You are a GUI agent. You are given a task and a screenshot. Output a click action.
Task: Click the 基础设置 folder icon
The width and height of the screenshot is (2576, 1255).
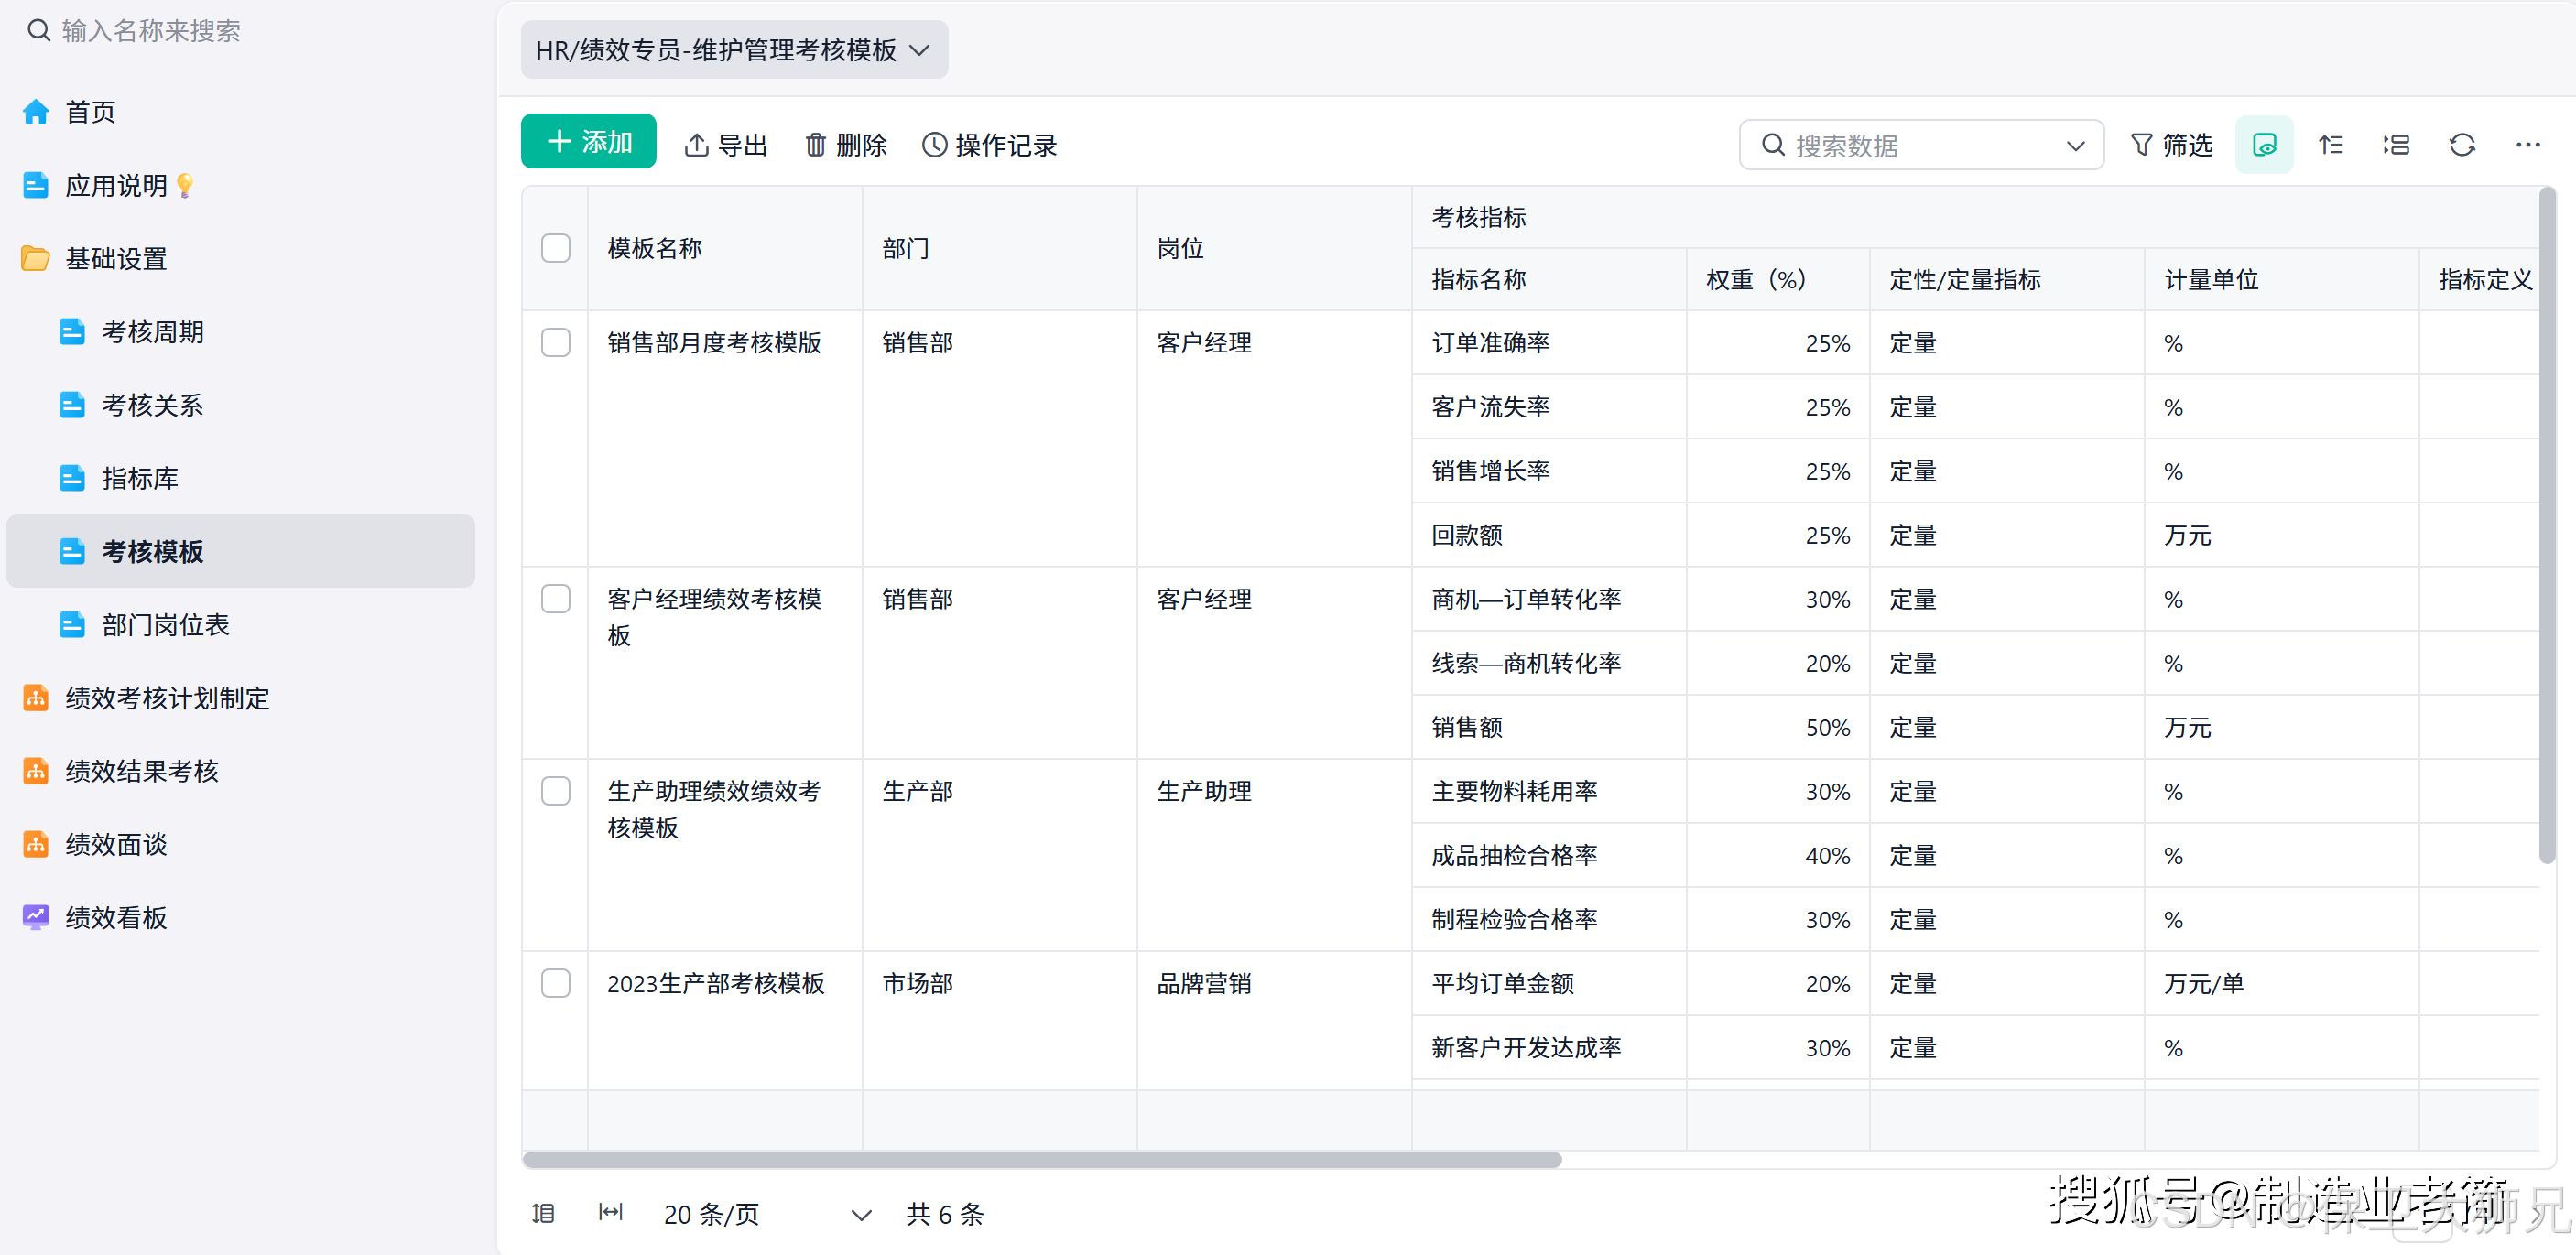(x=36, y=259)
